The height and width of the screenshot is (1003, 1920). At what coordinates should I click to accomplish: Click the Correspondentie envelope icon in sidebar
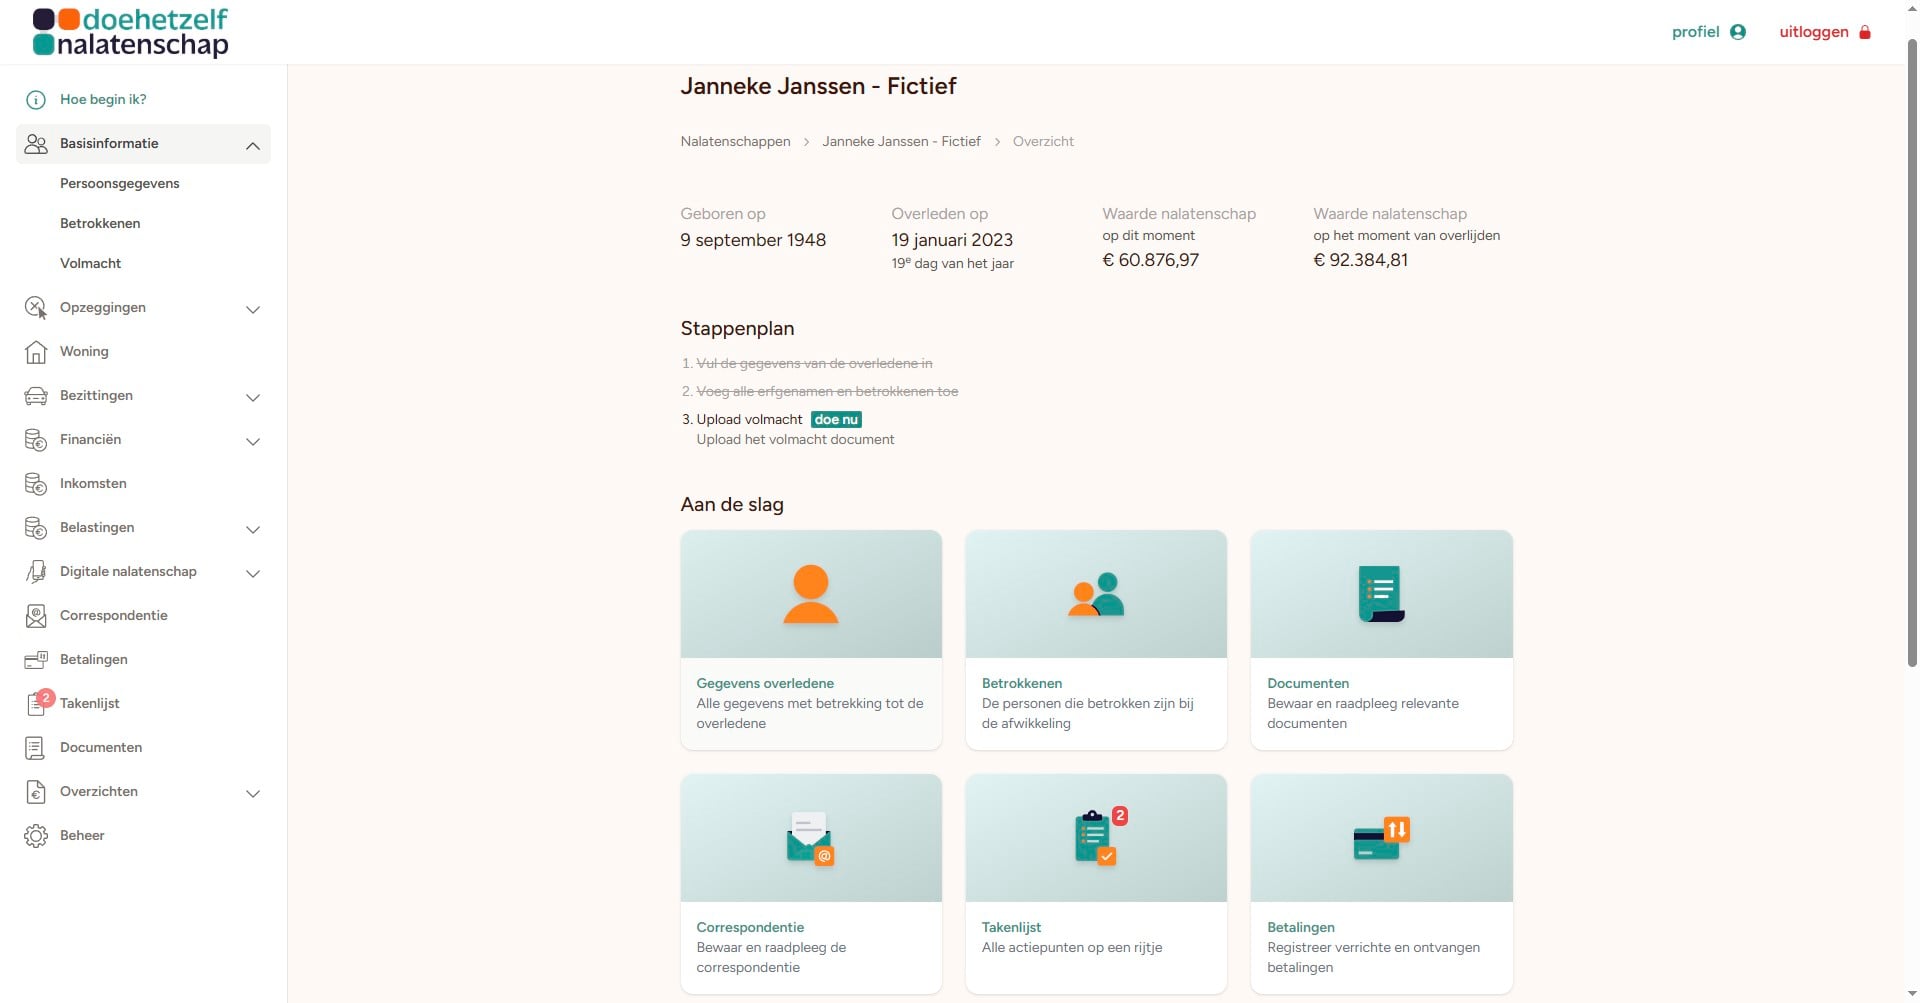36,616
